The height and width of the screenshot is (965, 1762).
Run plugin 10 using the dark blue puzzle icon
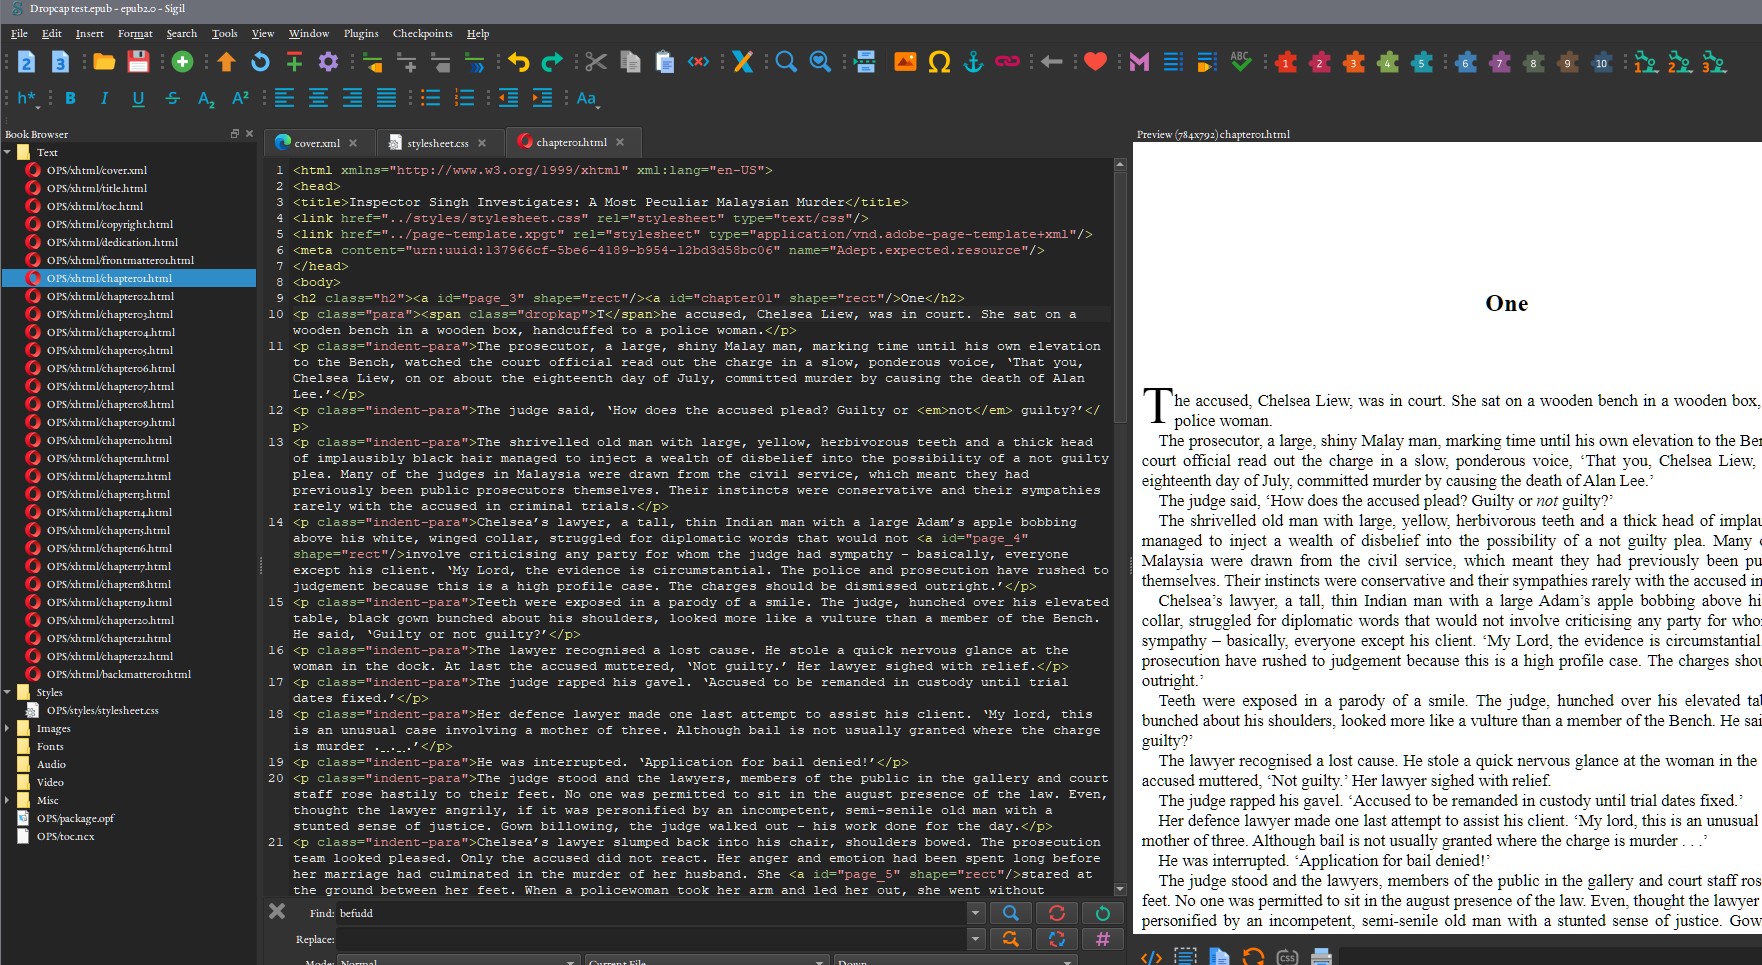pos(1601,62)
